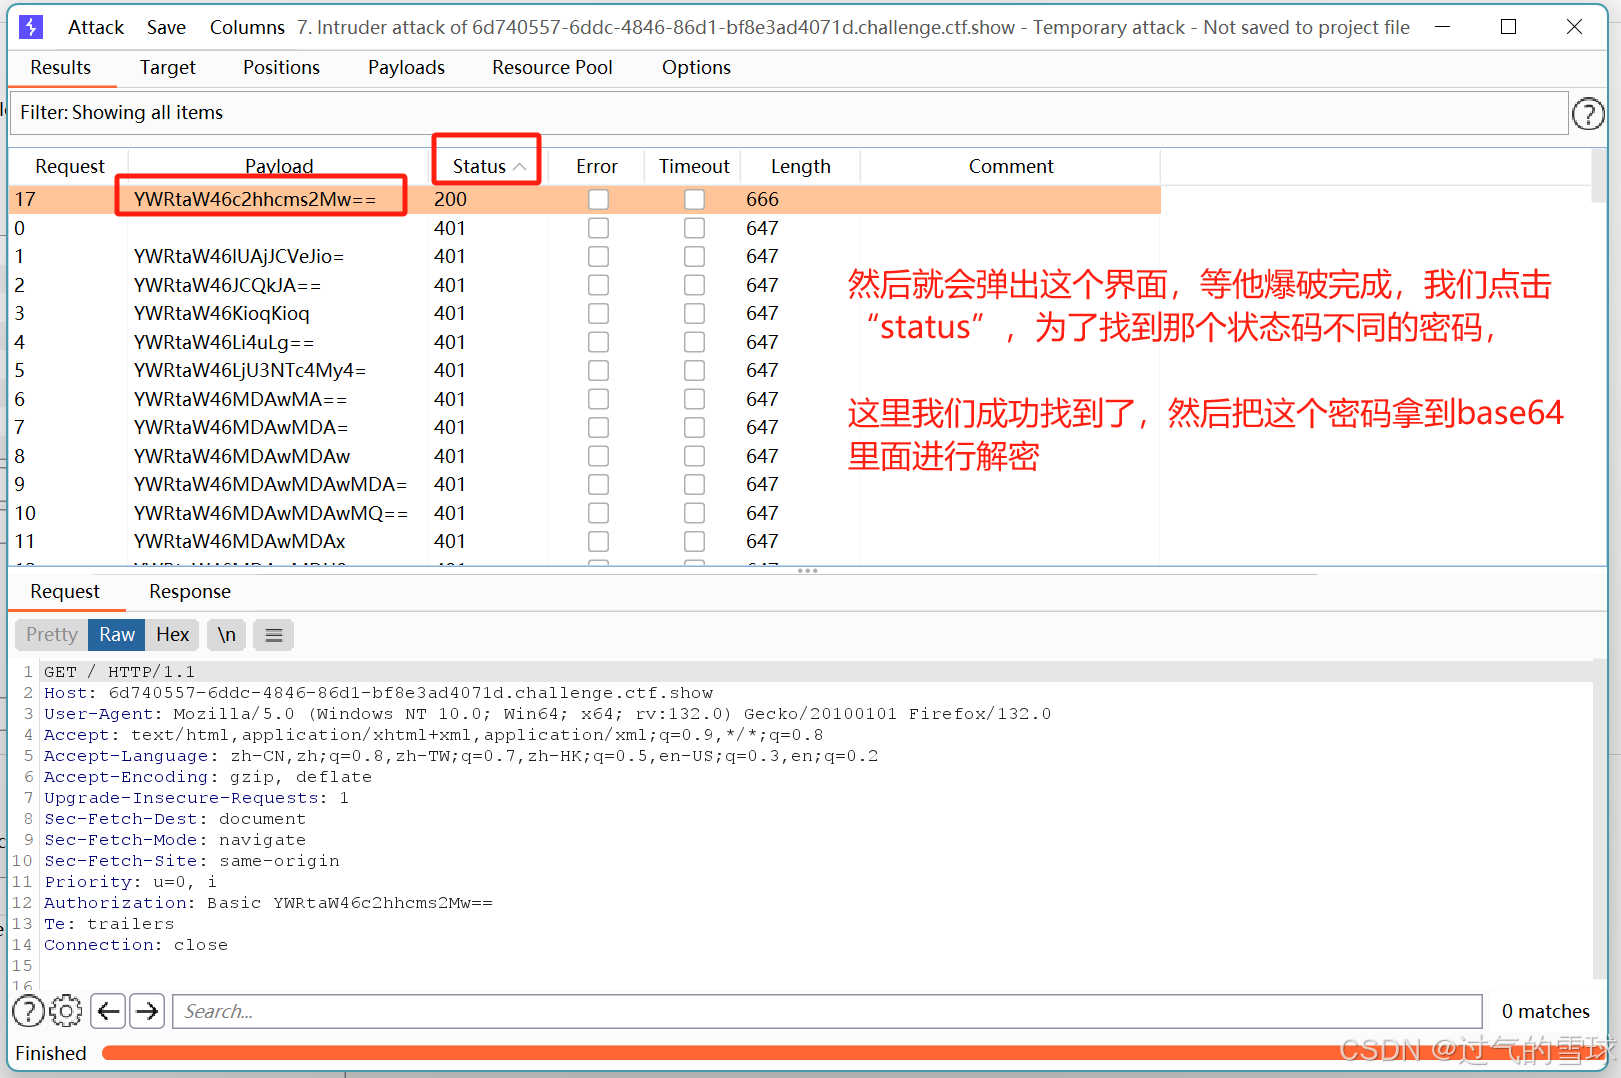The width and height of the screenshot is (1621, 1078).
Task: Open the search settings gear icon
Action: pyautogui.click(x=66, y=1011)
